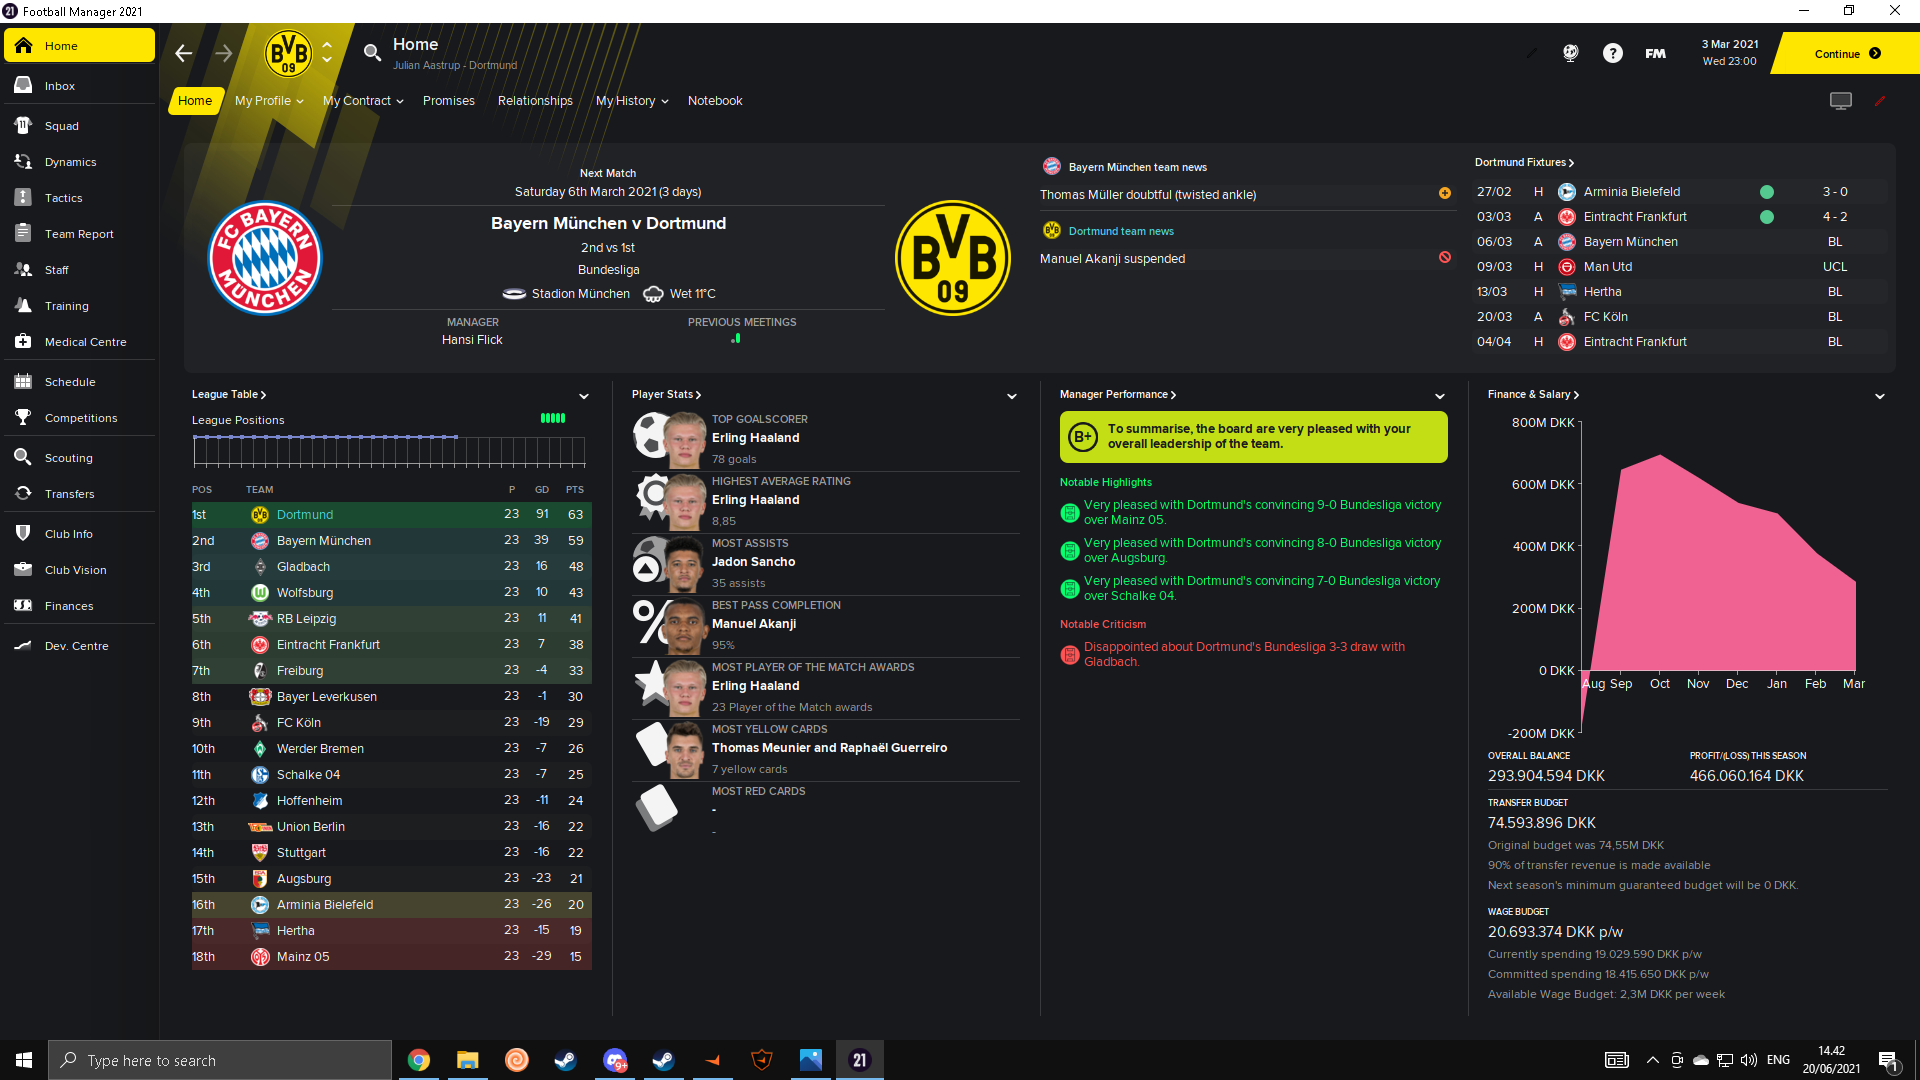Switch to the Relationships tab

[x=535, y=101]
